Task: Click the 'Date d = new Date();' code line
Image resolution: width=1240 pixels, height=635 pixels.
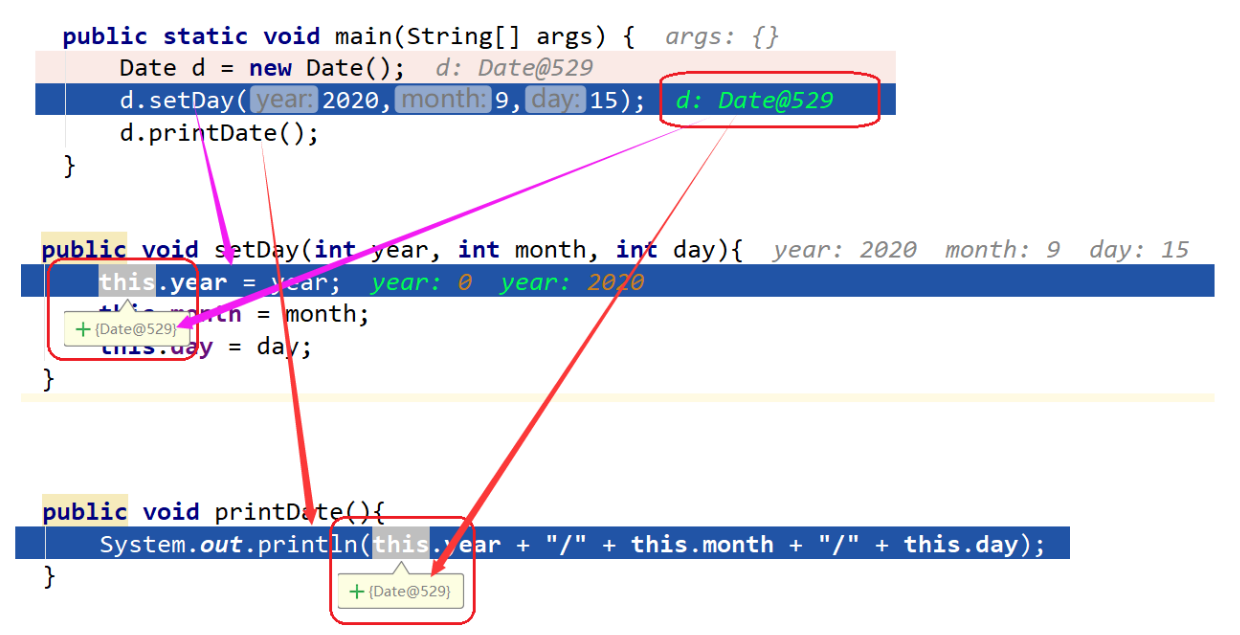Action: point(262,68)
